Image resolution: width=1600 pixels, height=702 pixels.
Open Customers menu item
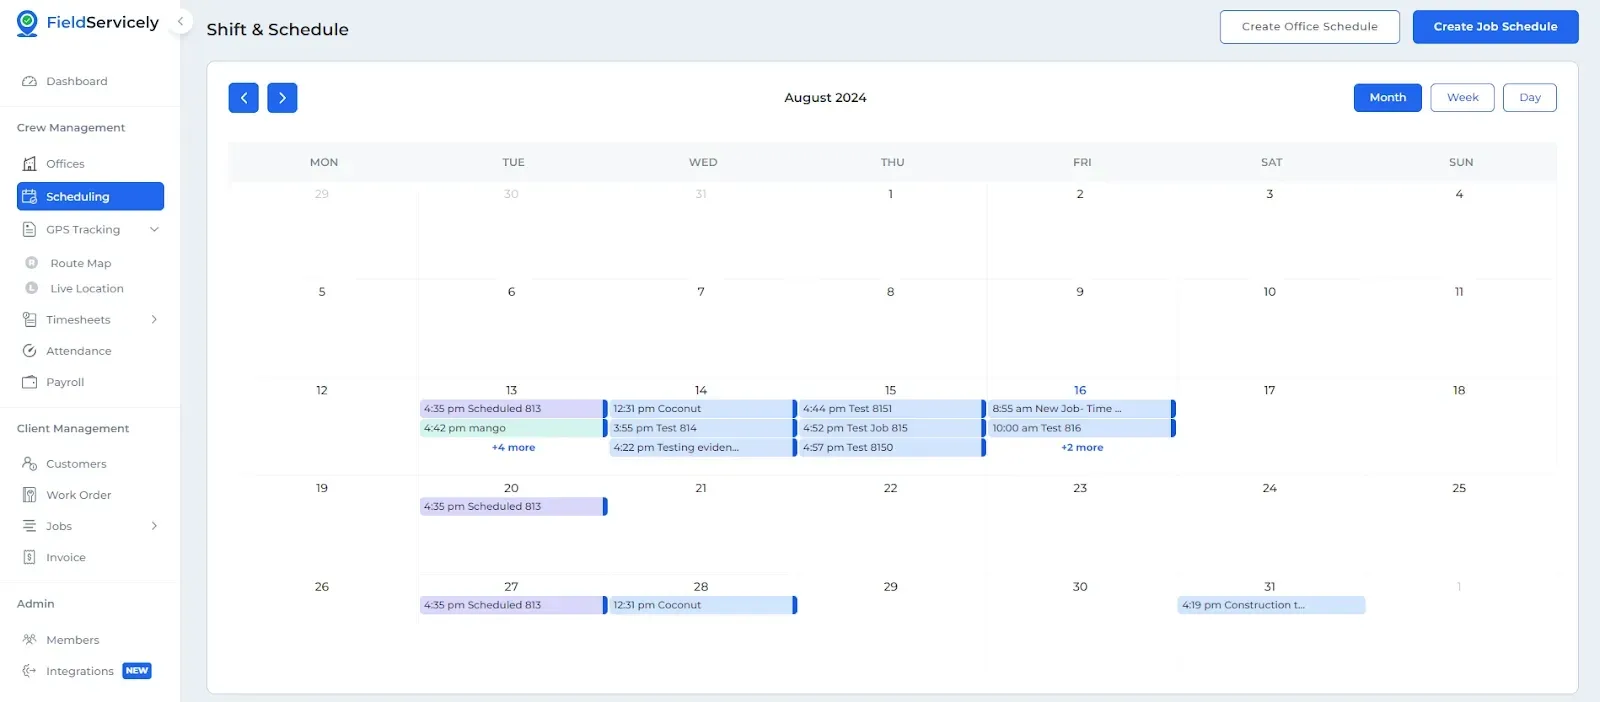76,464
